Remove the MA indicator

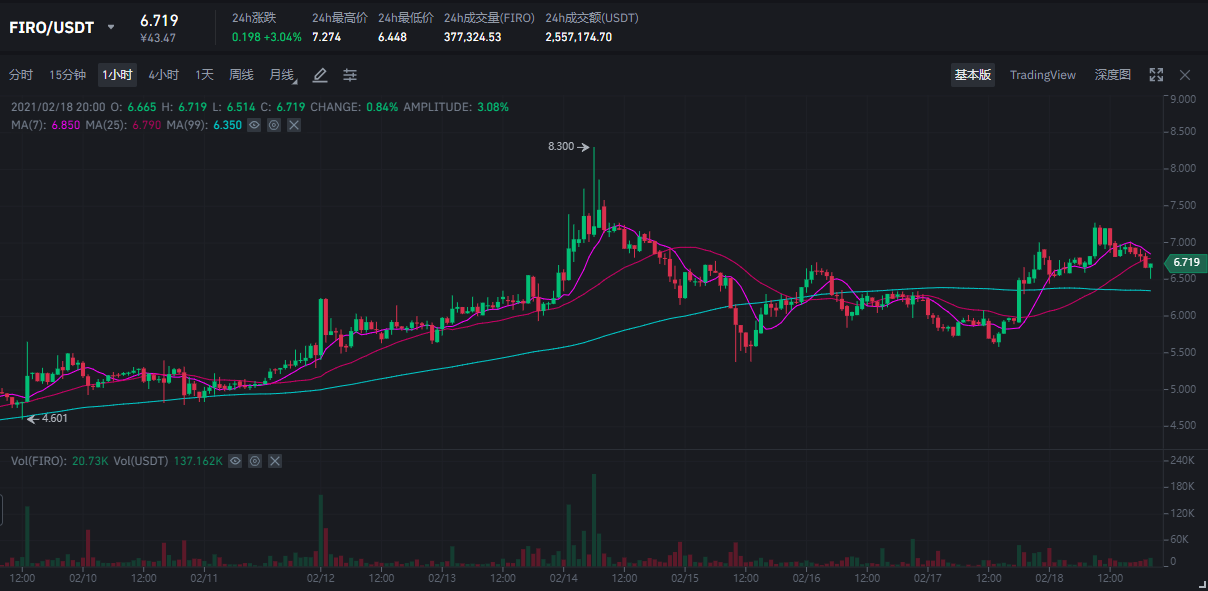[x=294, y=125]
